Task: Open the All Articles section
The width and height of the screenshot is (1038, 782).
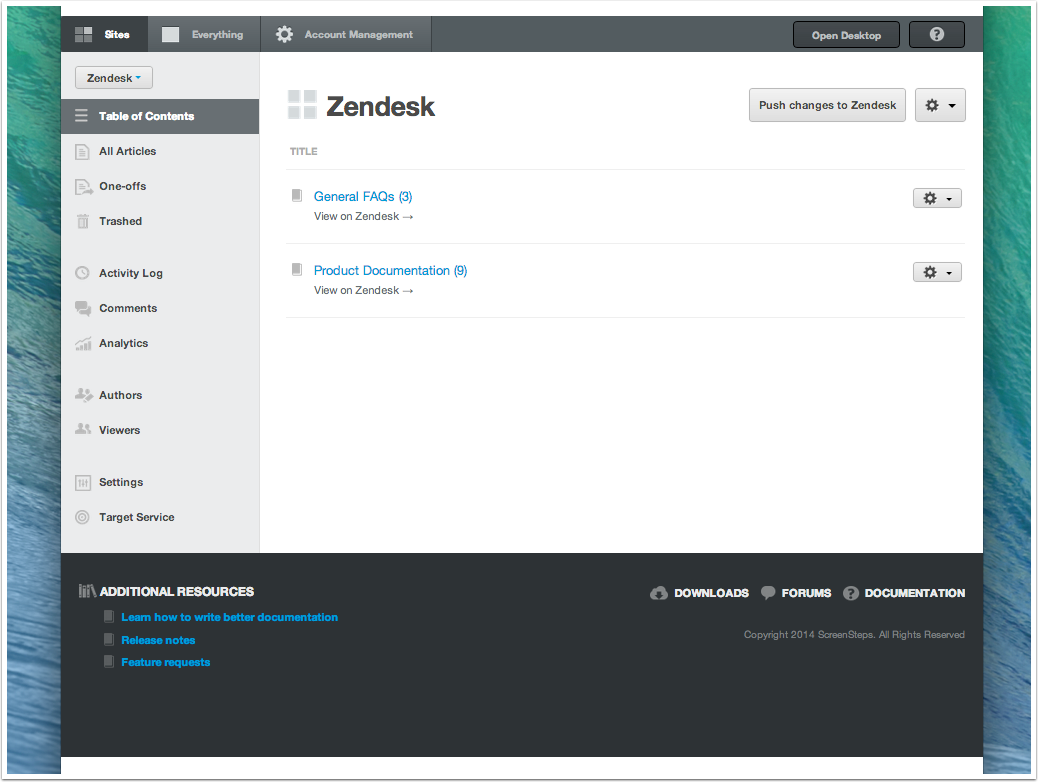Action: 127,151
